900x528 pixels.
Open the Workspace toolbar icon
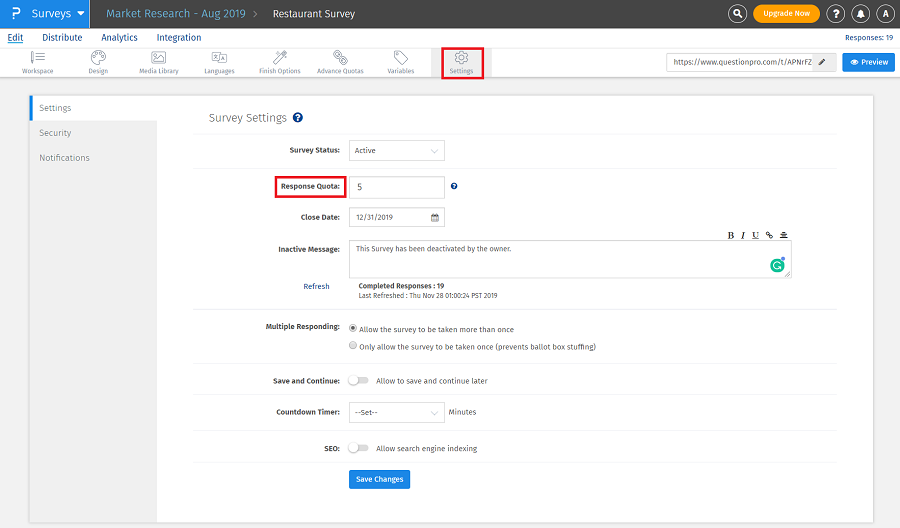pos(38,62)
